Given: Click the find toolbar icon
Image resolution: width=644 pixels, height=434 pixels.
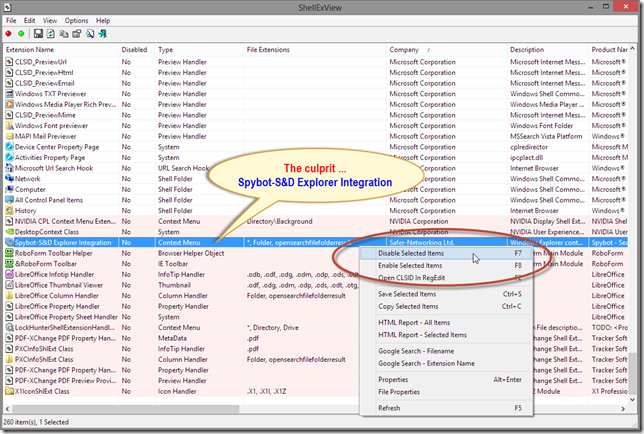Looking at the screenshot, I should point(88,33).
